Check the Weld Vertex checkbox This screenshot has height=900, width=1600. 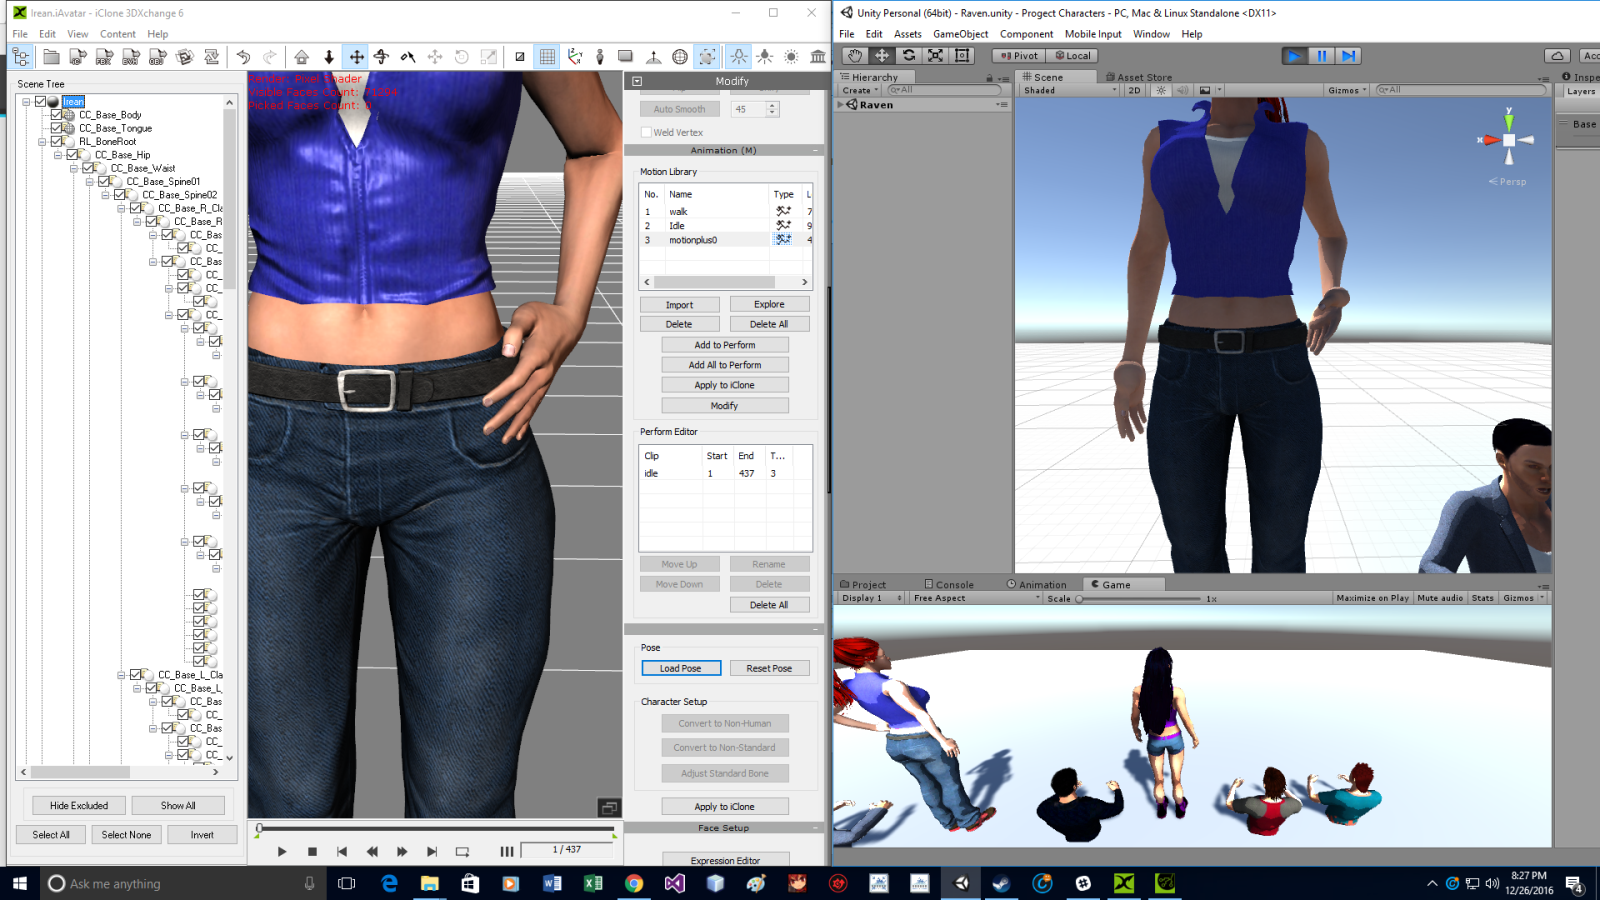(646, 132)
